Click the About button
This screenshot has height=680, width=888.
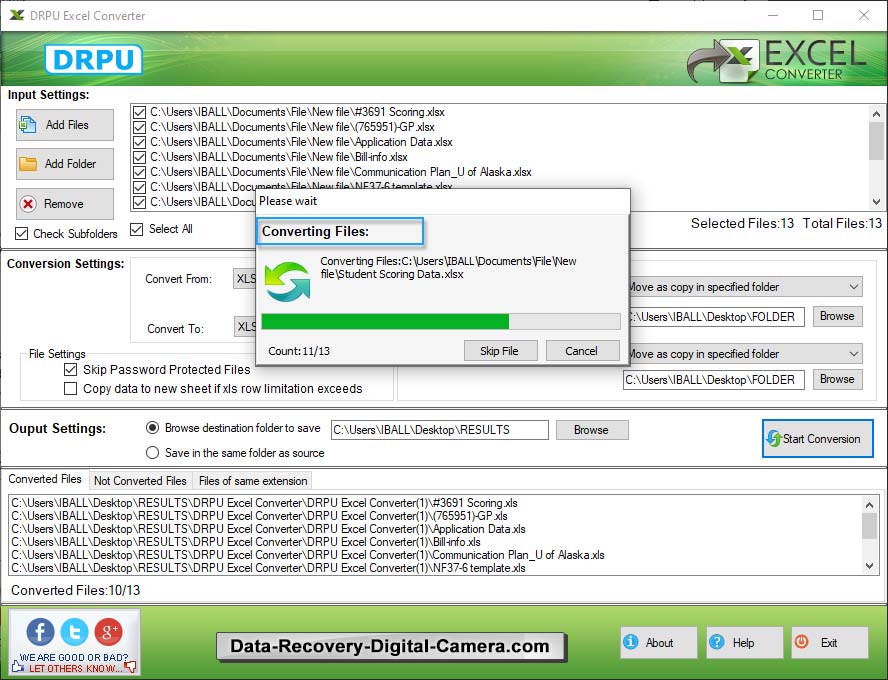click(x=659, y=643)
